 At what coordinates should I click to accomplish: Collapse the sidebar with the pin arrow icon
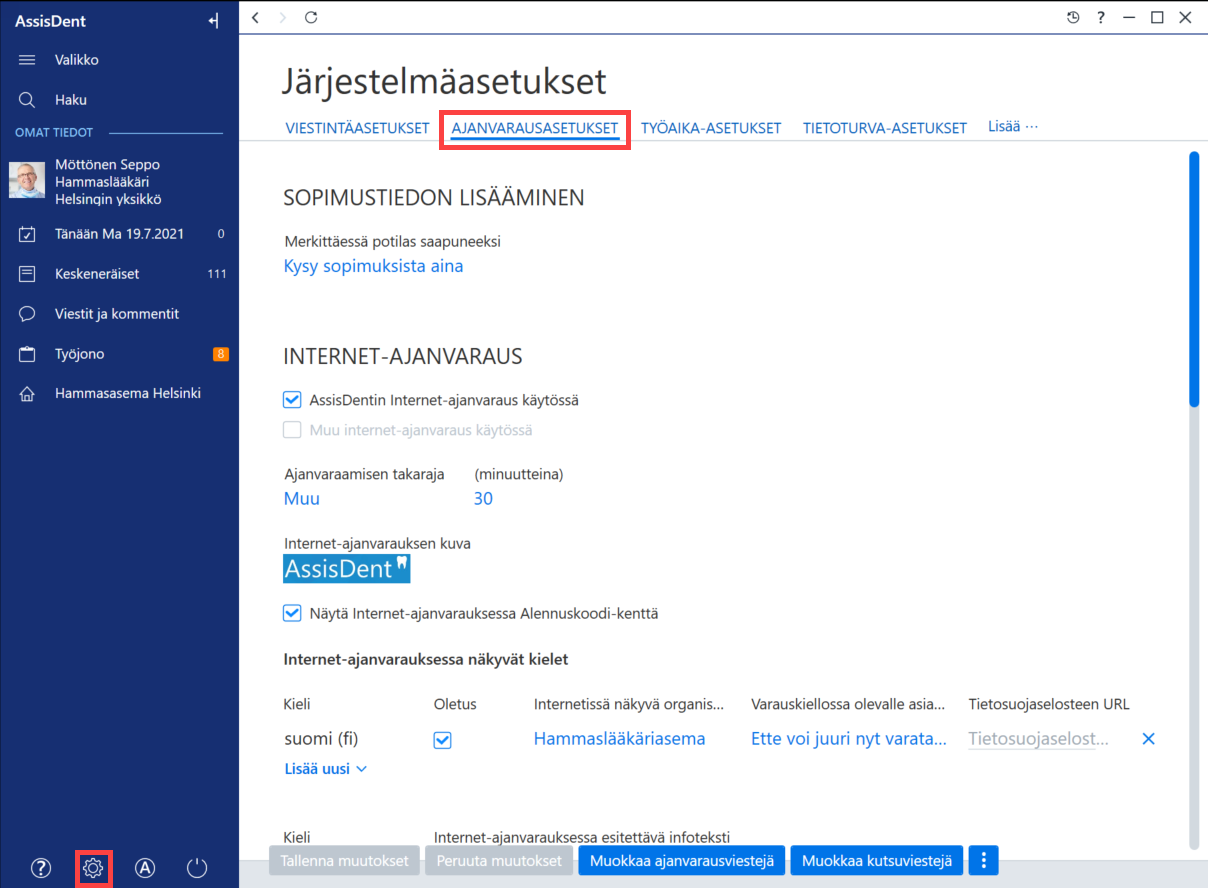(213, 20)
